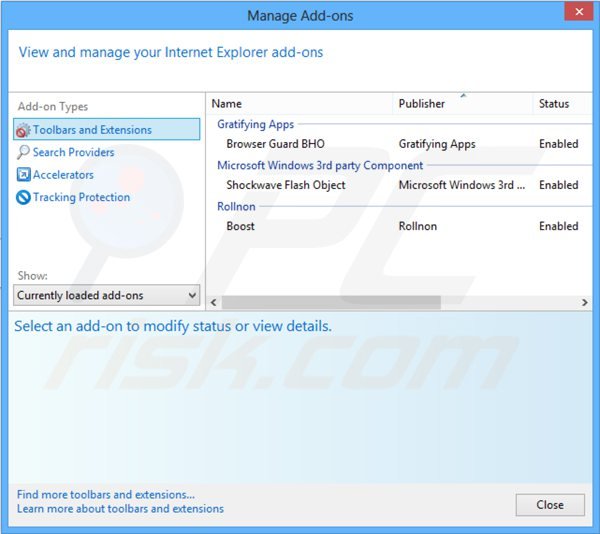600x534 pixels.
Task: Close the Manage Add-ons window via X
Action: [x=579, y=12]
